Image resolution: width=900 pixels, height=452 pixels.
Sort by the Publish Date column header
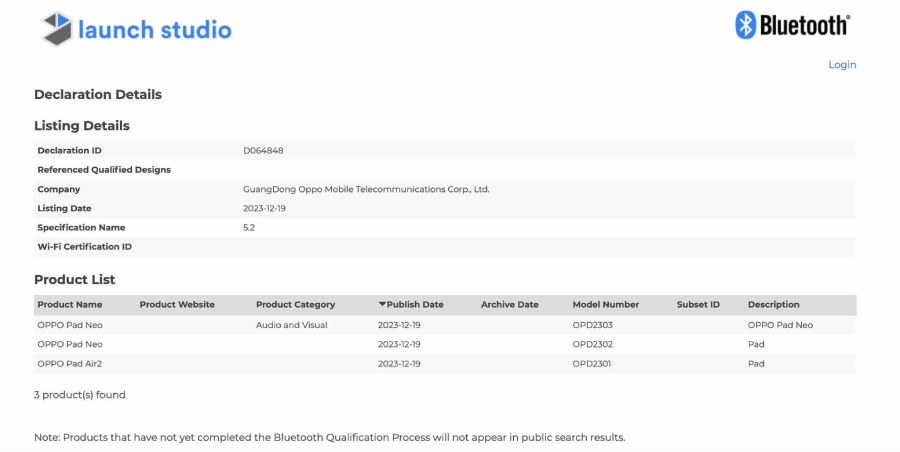pyautogui.click(x=411, y=304)
